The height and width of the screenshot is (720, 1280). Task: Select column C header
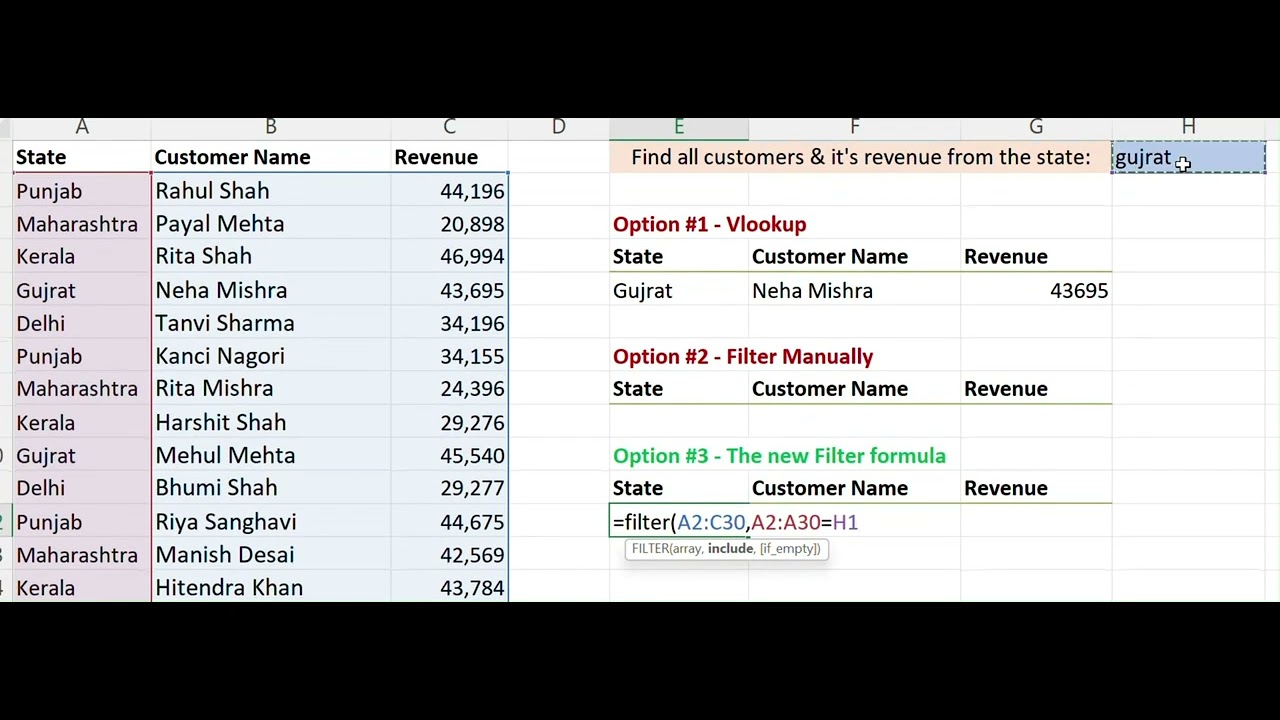[449, 128]
